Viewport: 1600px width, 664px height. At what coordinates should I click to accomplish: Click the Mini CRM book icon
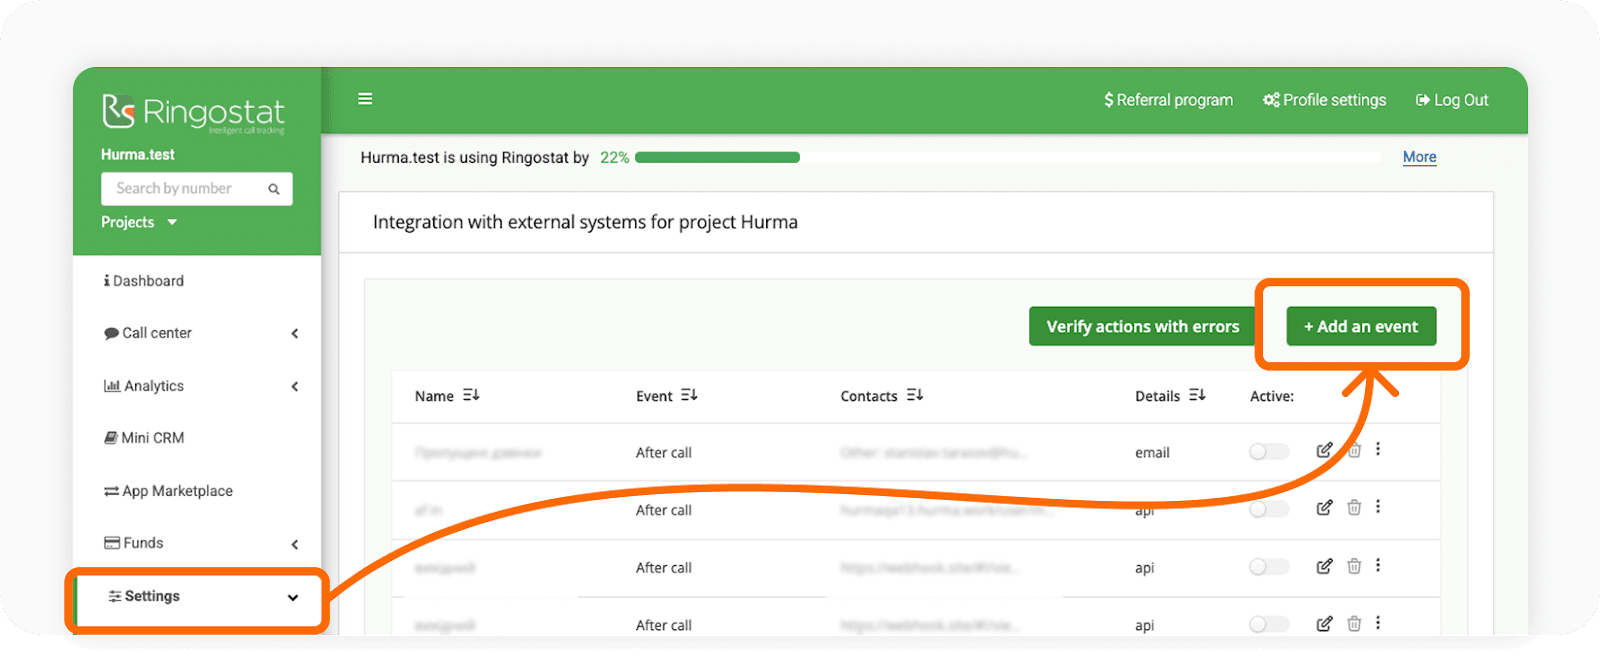click(111, 438)
